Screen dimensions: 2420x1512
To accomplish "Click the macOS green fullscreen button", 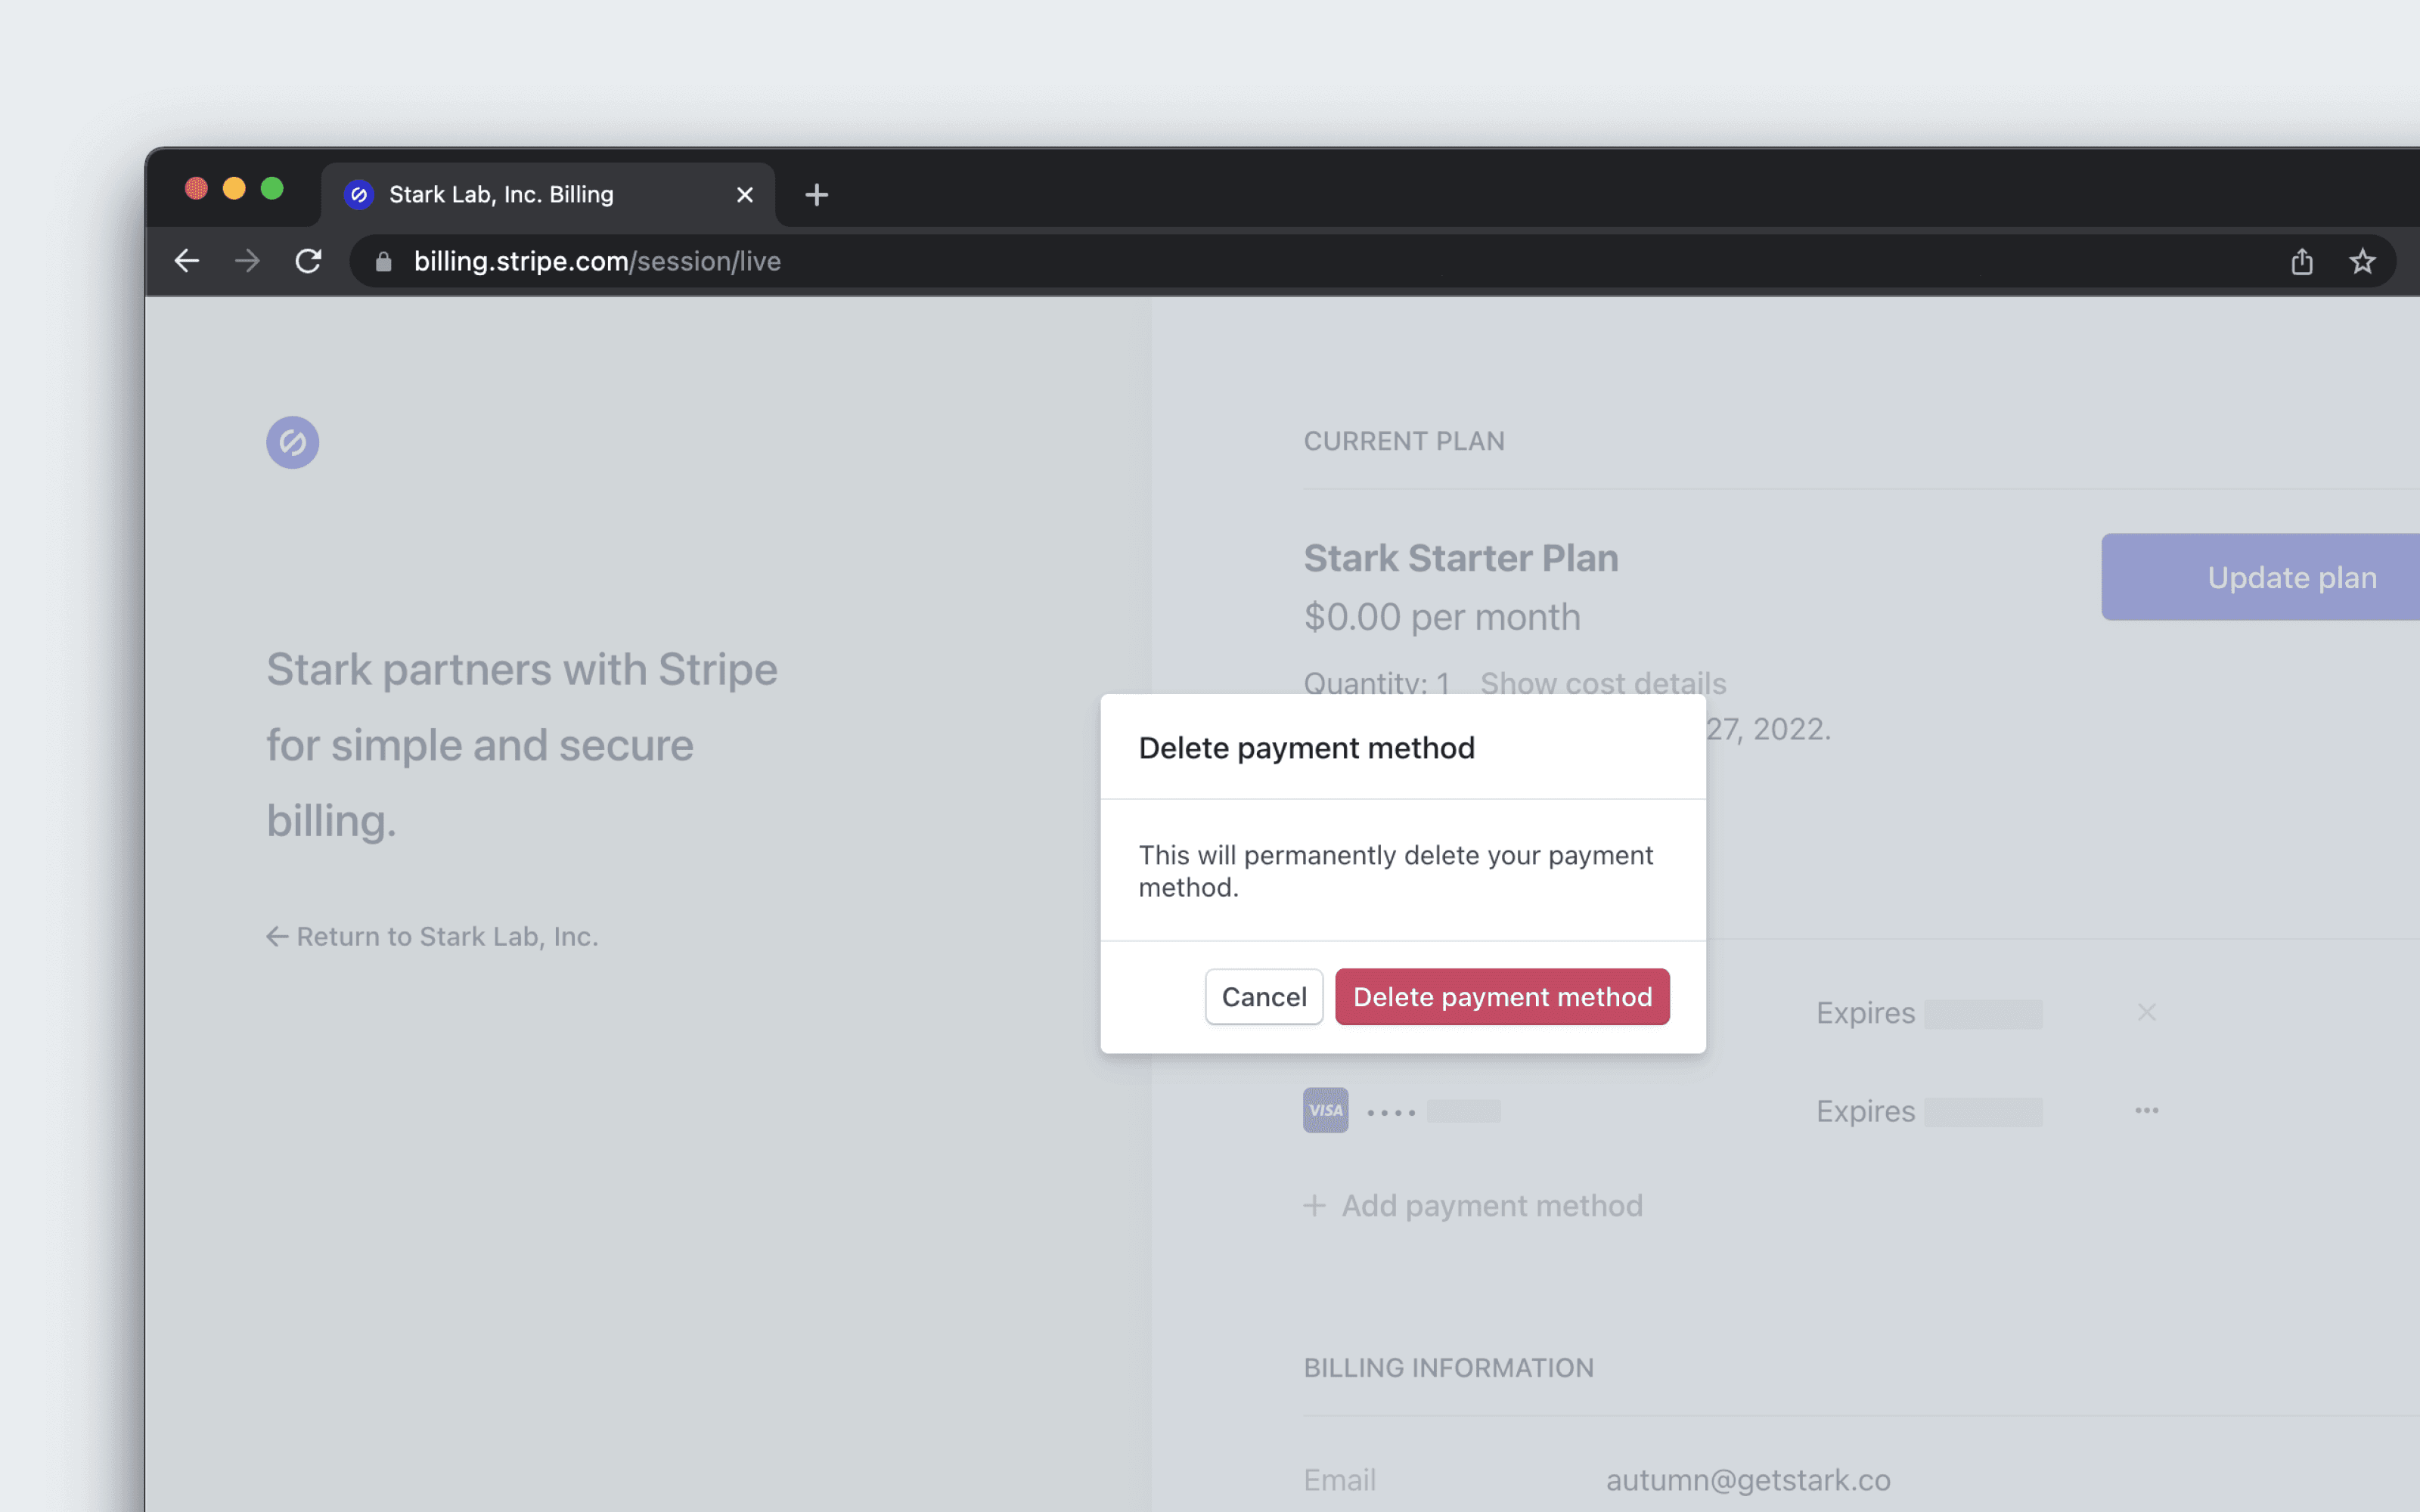I will point(272,188).
